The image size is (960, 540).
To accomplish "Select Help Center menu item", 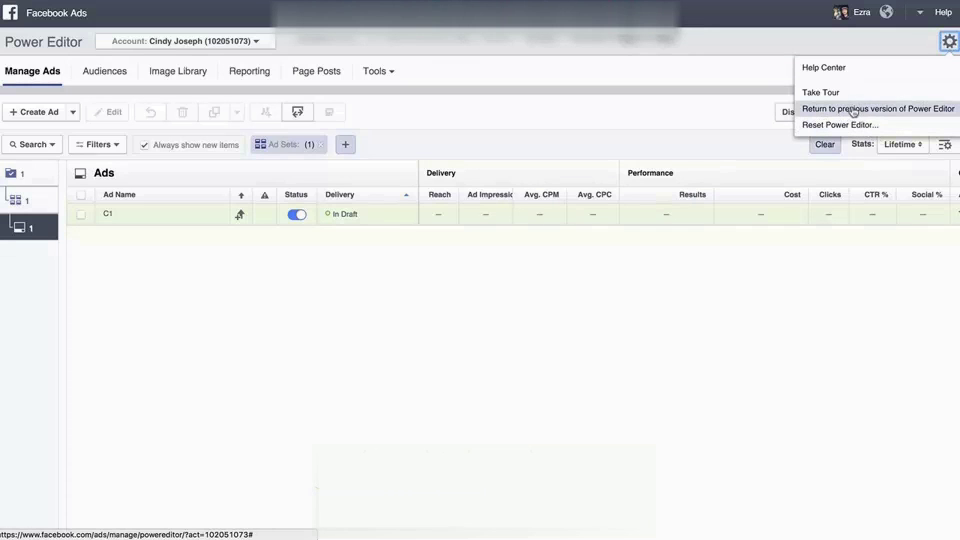I will [x=823, y=67].
